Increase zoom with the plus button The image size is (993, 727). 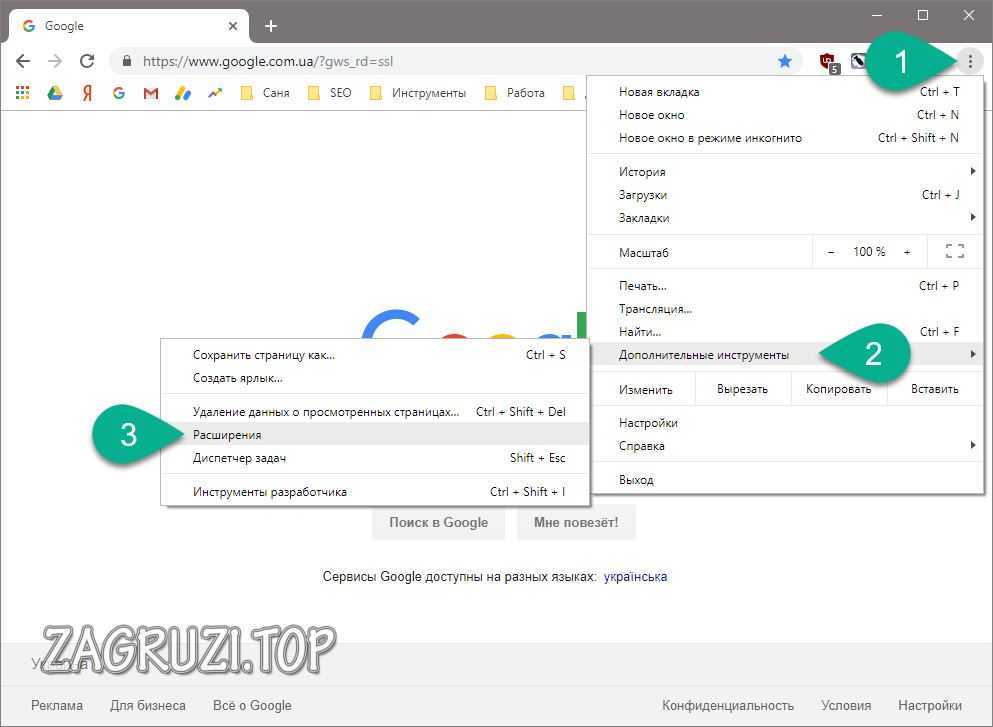click(907, 252)
